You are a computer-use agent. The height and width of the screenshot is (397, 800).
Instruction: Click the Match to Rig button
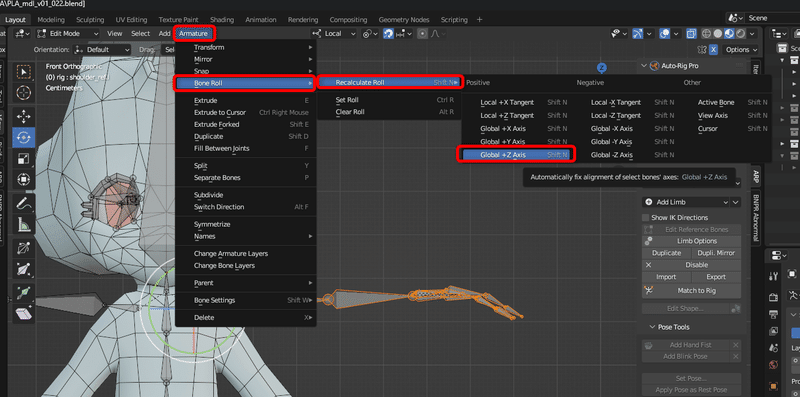[691, 290]
